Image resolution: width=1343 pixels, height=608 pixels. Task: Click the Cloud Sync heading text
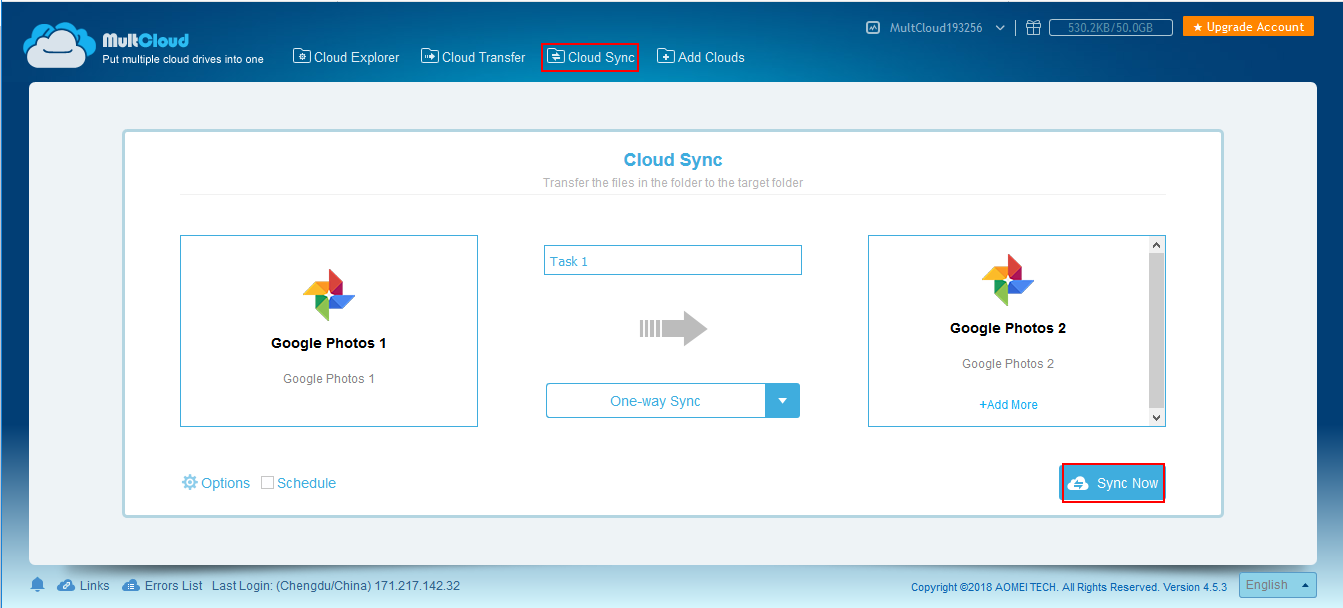tap(673, 160)
